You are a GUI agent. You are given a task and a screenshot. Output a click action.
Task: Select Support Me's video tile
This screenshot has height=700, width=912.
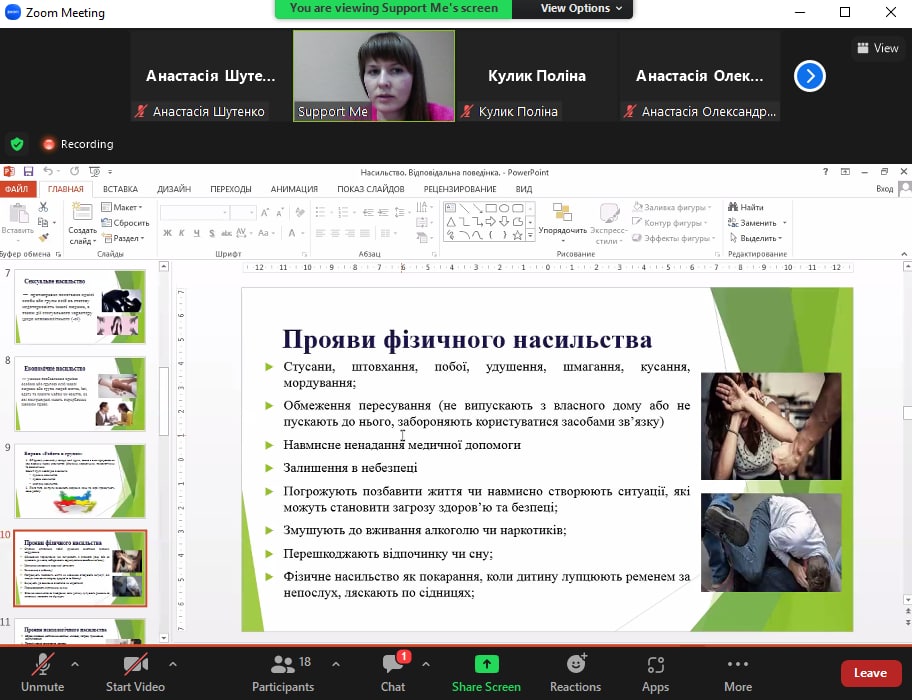(x=373, y=76)
